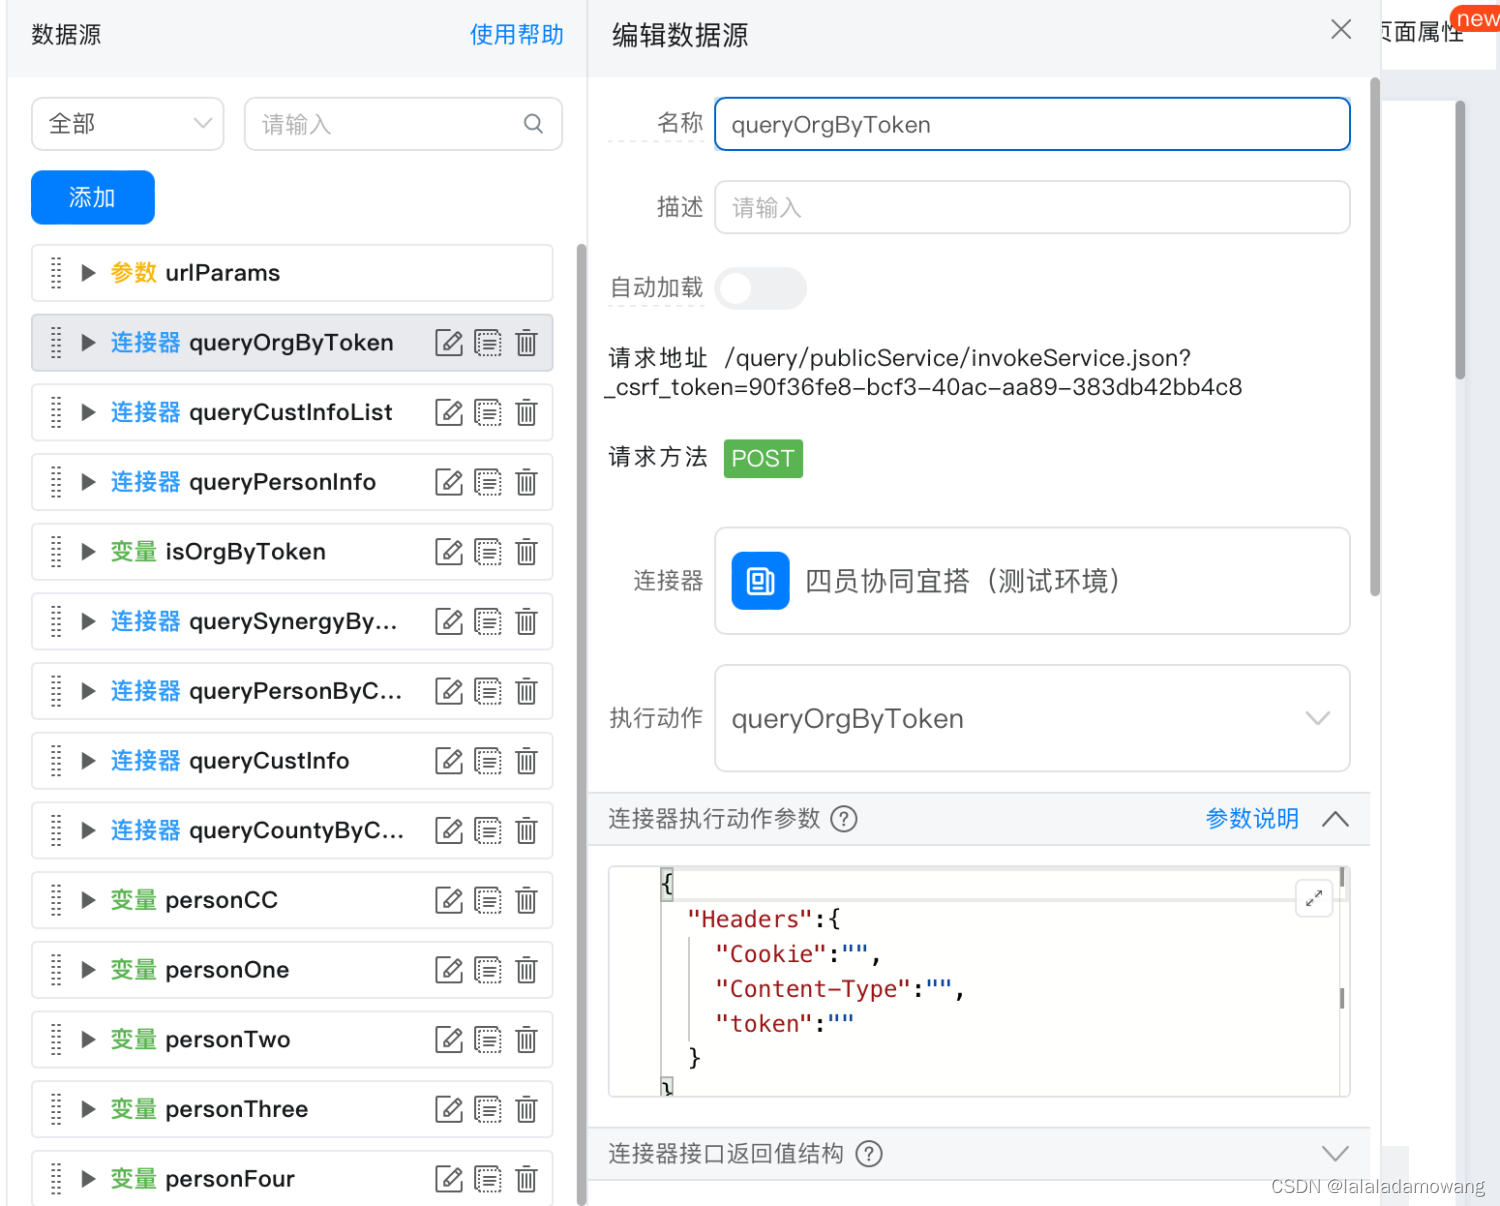Click the data source search input
This screenshot has height=1206, width=1500.
[403, 124]
